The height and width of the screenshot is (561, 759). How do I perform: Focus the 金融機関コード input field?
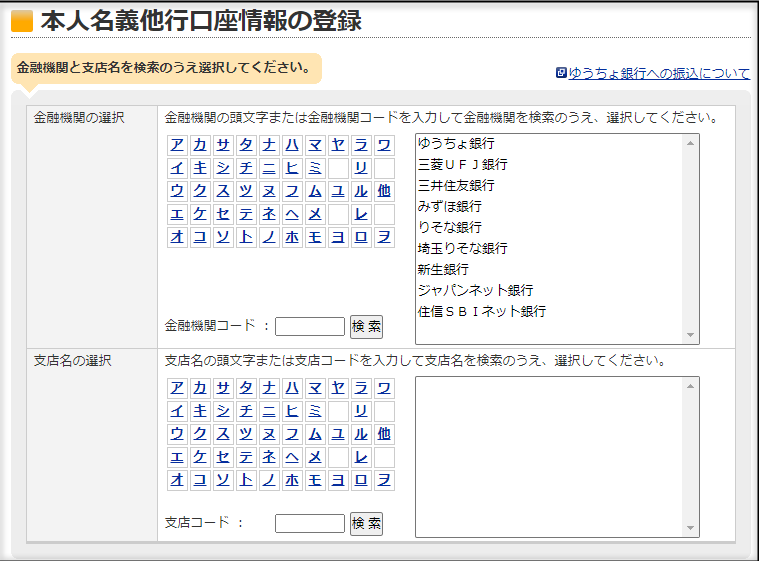(x=310, y=326)
